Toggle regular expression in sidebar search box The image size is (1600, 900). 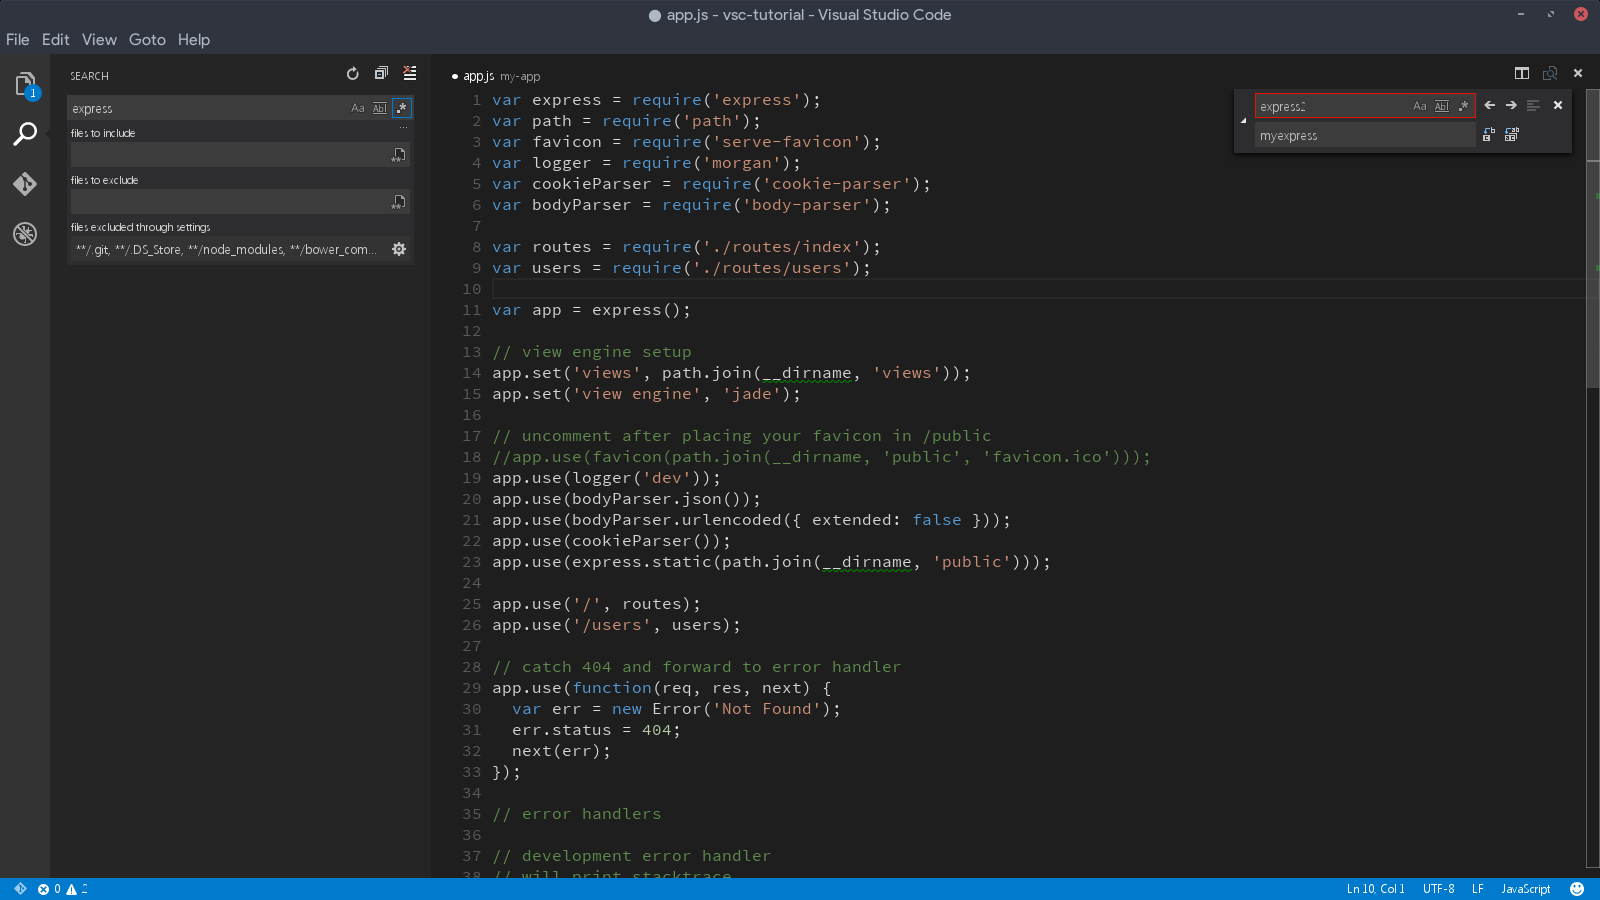point(402,108)
